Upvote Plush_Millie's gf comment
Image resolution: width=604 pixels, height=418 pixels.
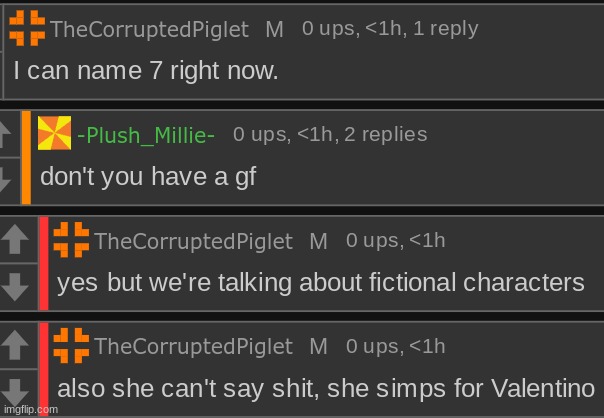tap(5, 134)
